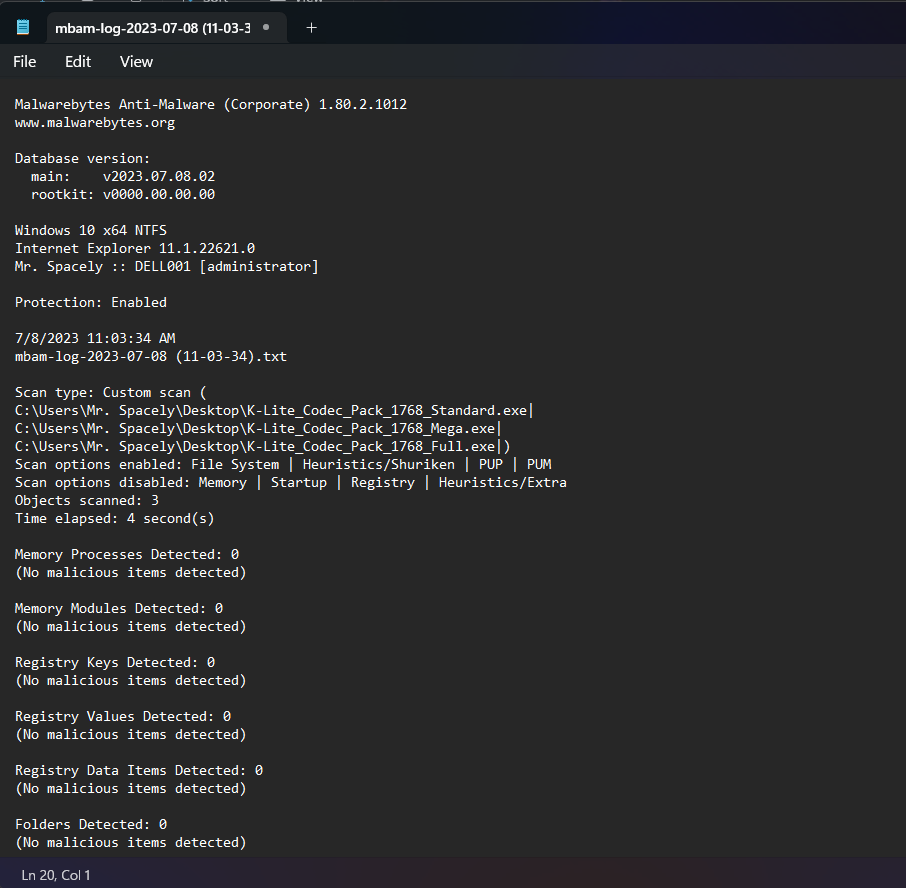Click '(No malicious items detected)' under Memory Processes Detected
Screen dimensions: 906x888
pos(131,573)
